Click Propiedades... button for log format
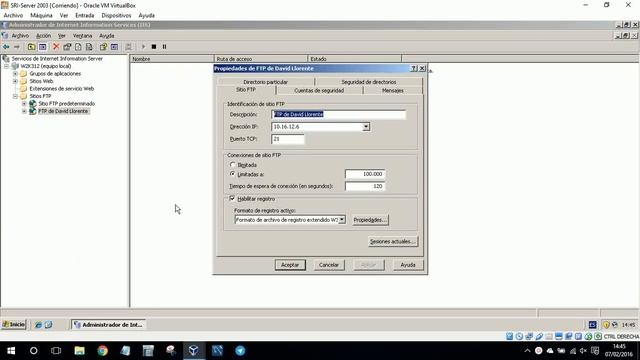This screenshot has width=640, height=360. 370,220
